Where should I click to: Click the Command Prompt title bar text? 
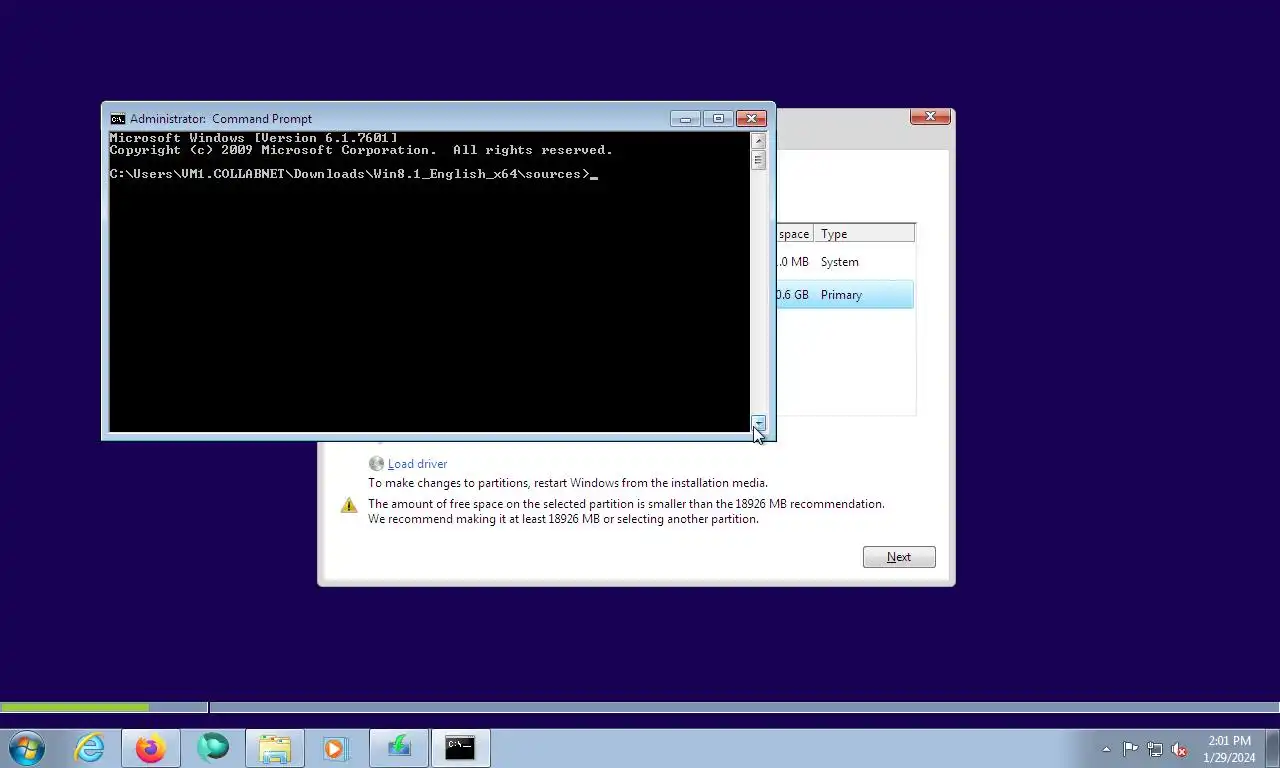click(220, 119)
